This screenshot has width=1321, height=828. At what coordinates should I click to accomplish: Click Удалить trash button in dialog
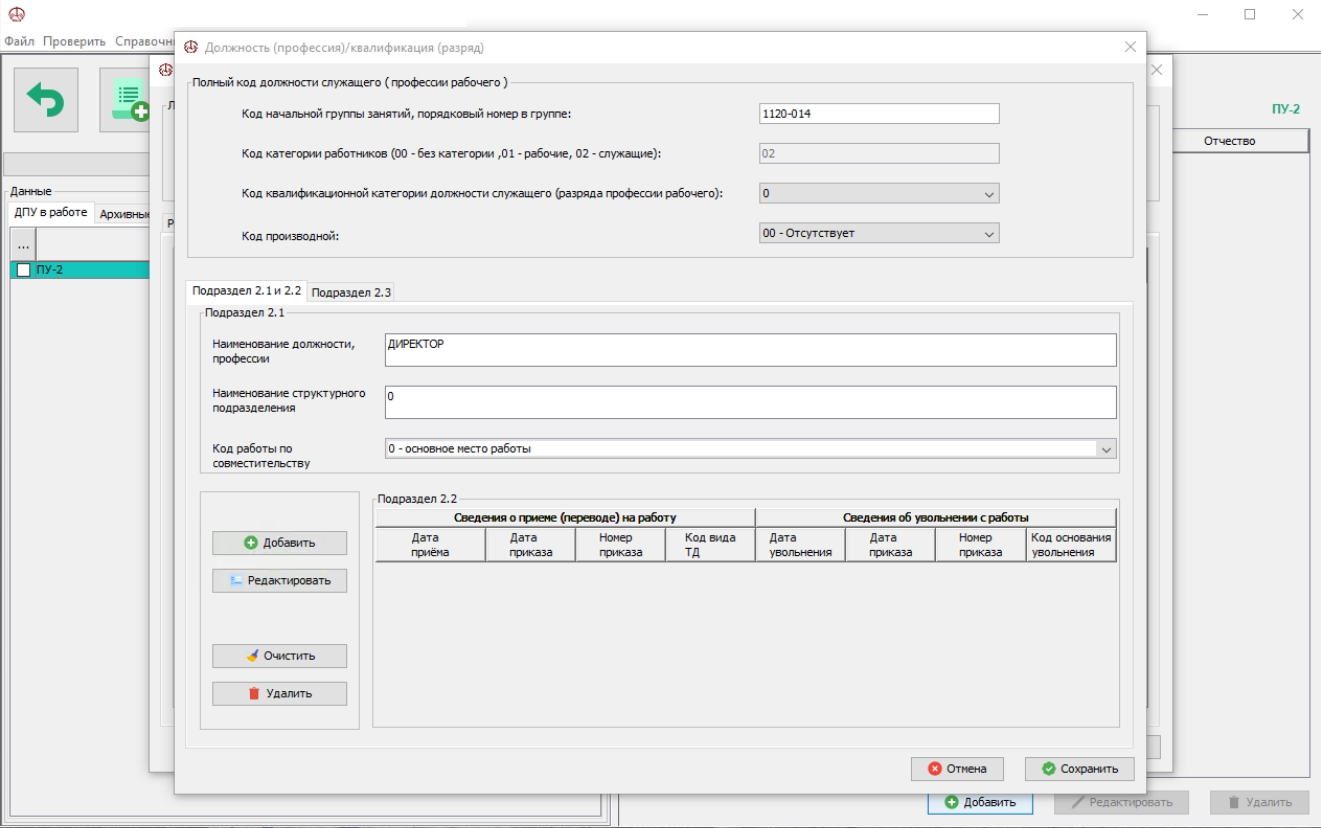pyautogui.click(x=279, y=693)
